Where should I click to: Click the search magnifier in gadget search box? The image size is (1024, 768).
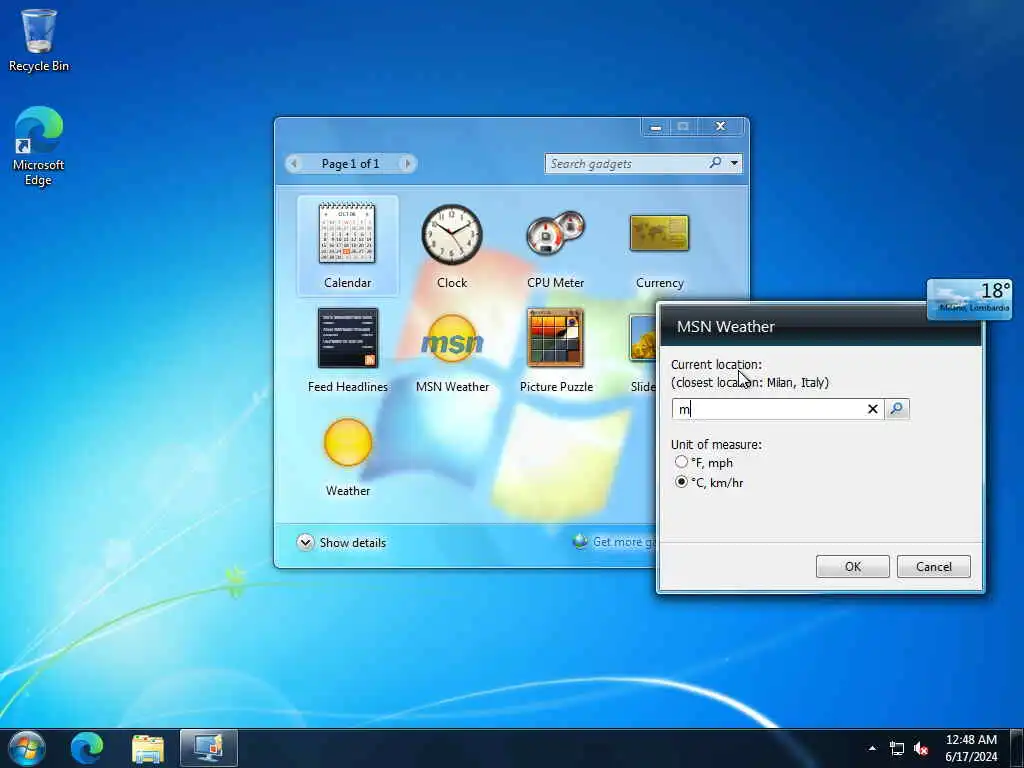click(715, 163)
